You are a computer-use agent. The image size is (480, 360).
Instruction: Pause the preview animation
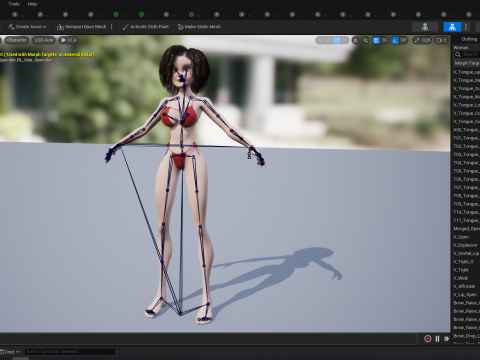(x=437, y=339)
